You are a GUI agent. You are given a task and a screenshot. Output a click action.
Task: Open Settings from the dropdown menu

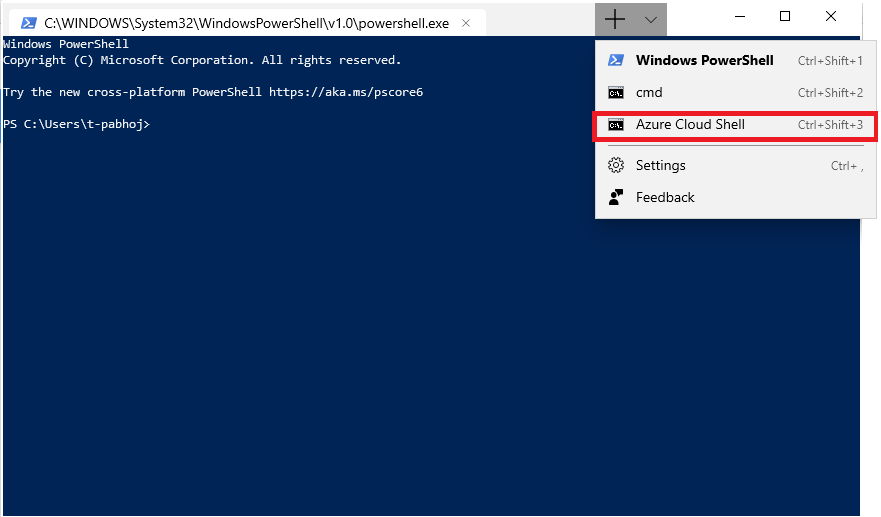tap(661, 165)
